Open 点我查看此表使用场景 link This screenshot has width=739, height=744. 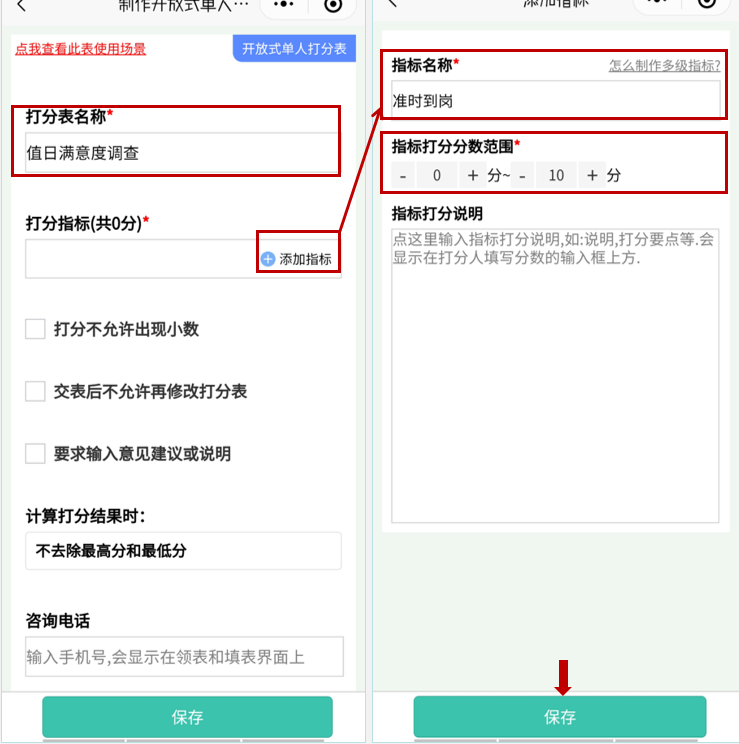click(80, 49)
